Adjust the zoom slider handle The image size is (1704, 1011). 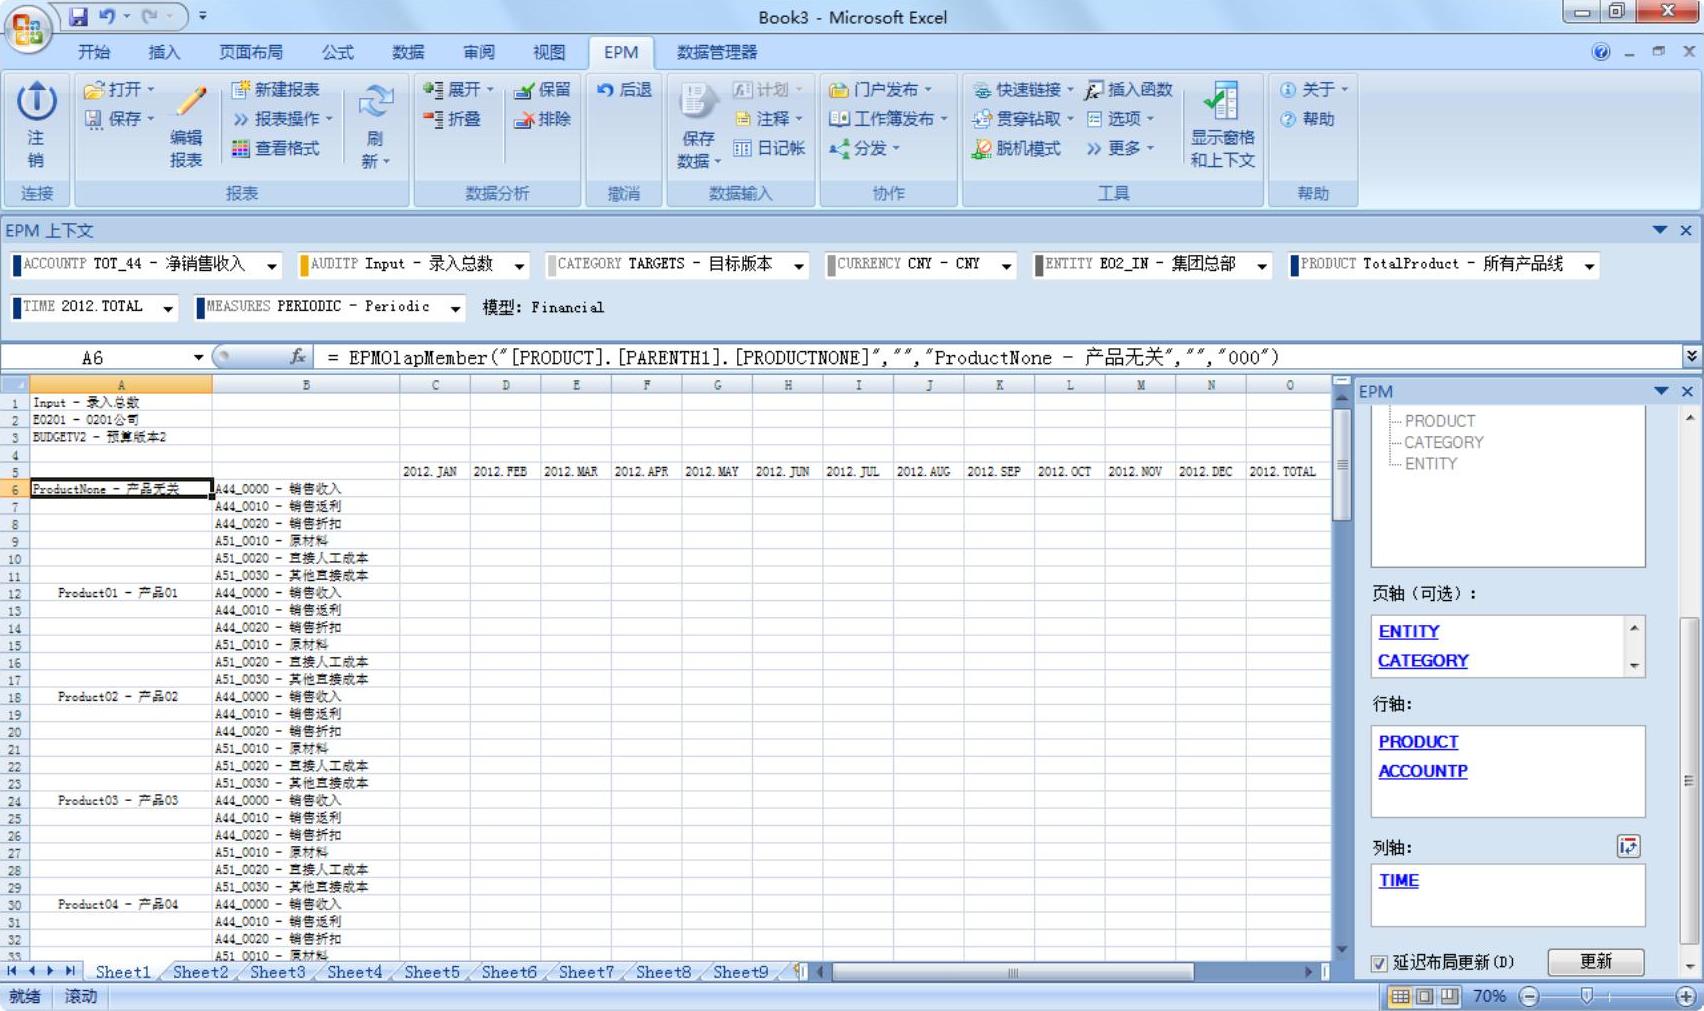[x=1586, y=996]
